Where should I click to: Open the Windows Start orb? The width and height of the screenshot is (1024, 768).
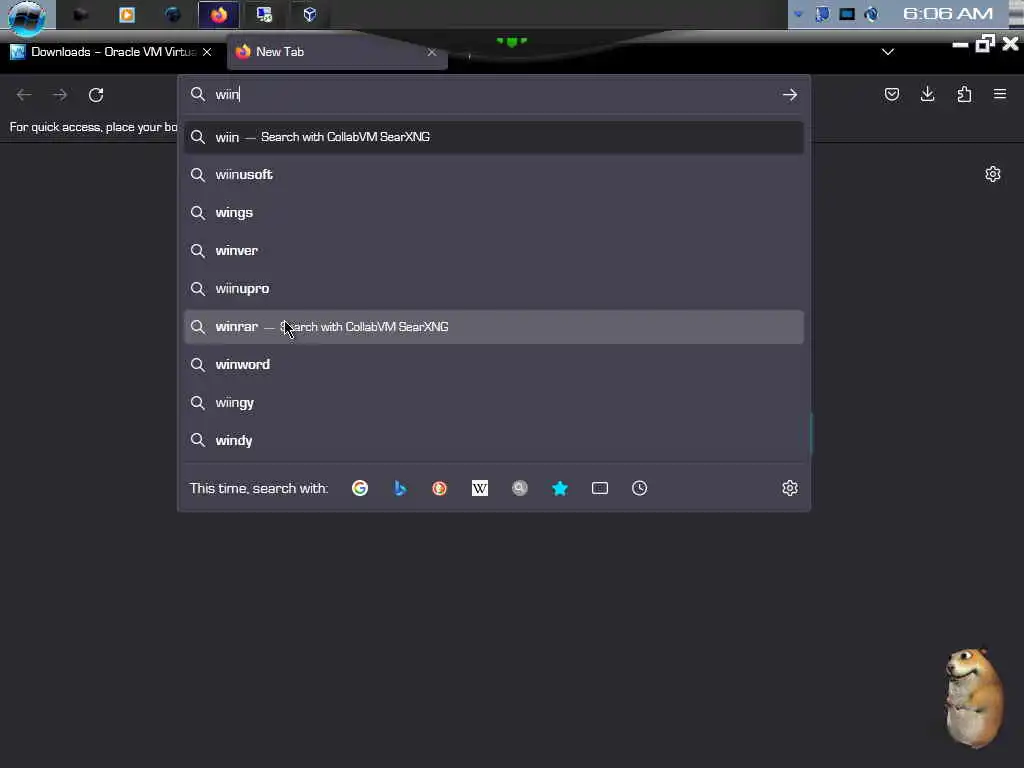coord(26,16)
